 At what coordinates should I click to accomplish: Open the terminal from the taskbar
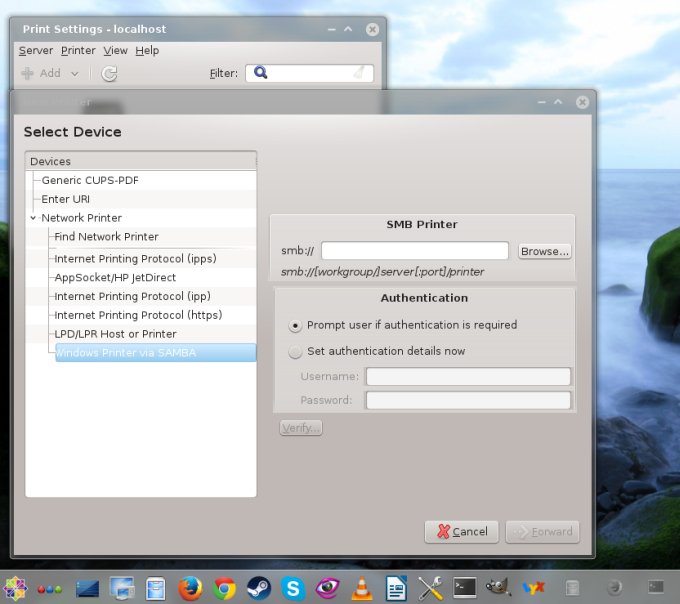[x=464, y=588]
